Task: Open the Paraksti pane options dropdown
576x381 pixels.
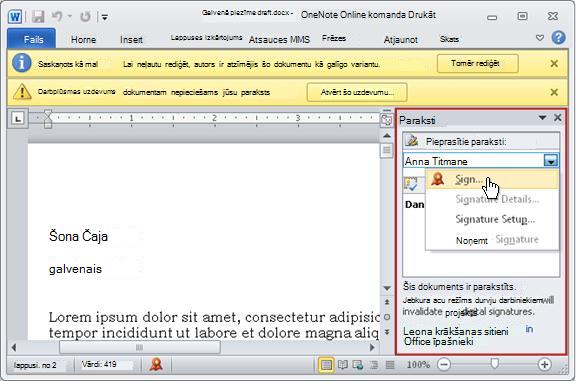Action: 542,118
